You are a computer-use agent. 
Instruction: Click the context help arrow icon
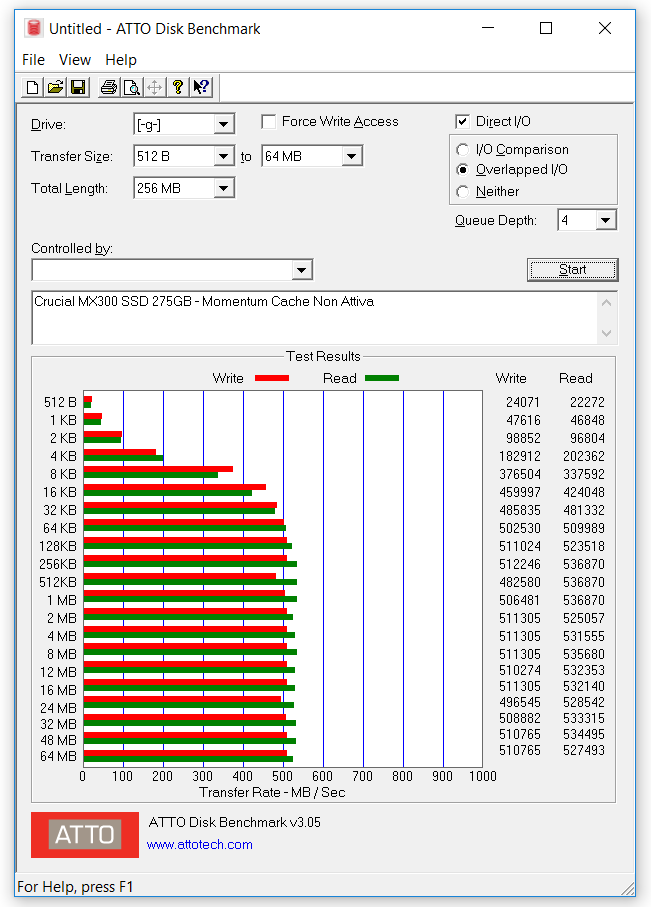click(201, 87)
